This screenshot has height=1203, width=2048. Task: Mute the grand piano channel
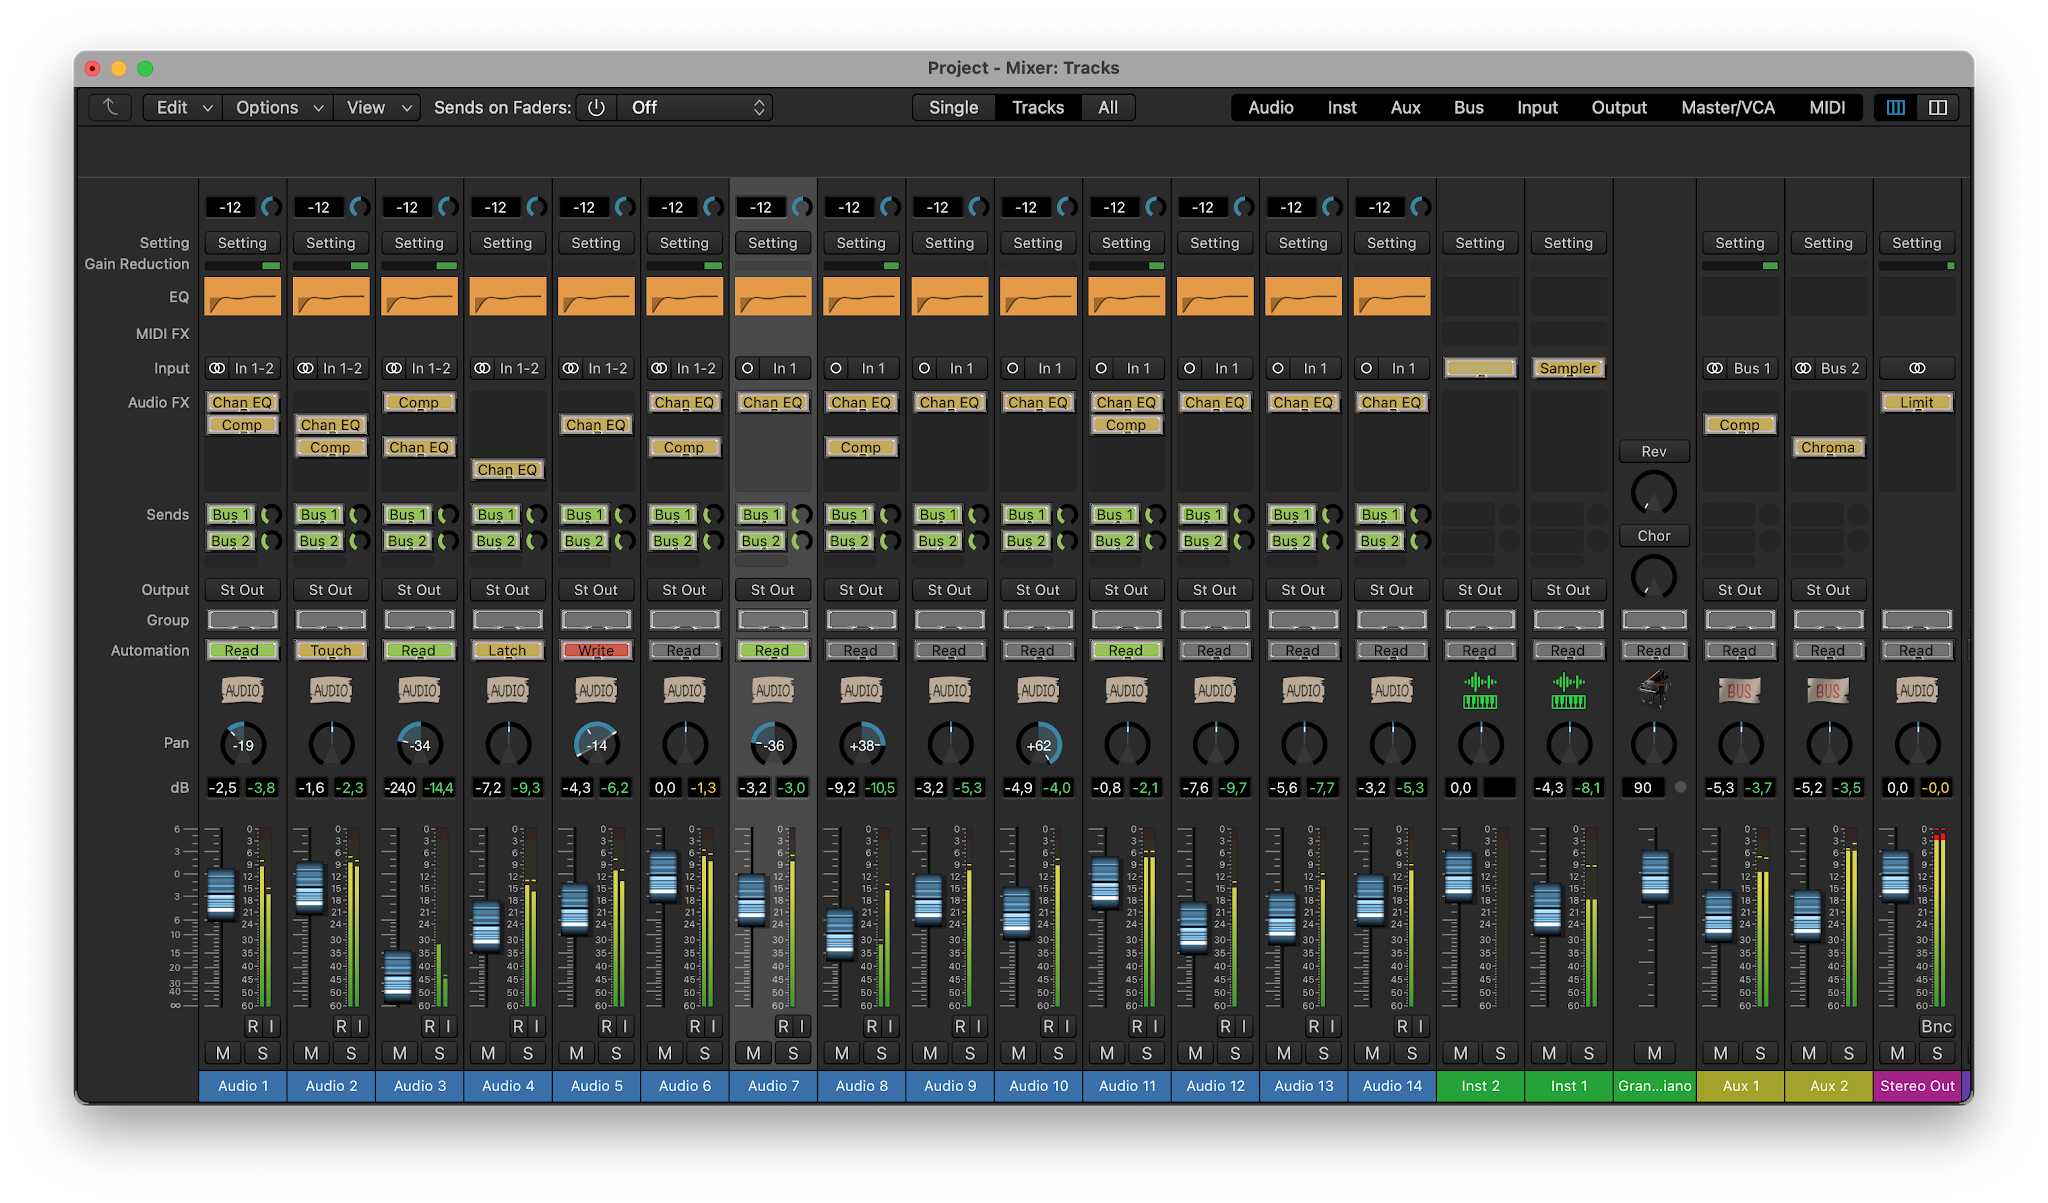(1654, 1053)
